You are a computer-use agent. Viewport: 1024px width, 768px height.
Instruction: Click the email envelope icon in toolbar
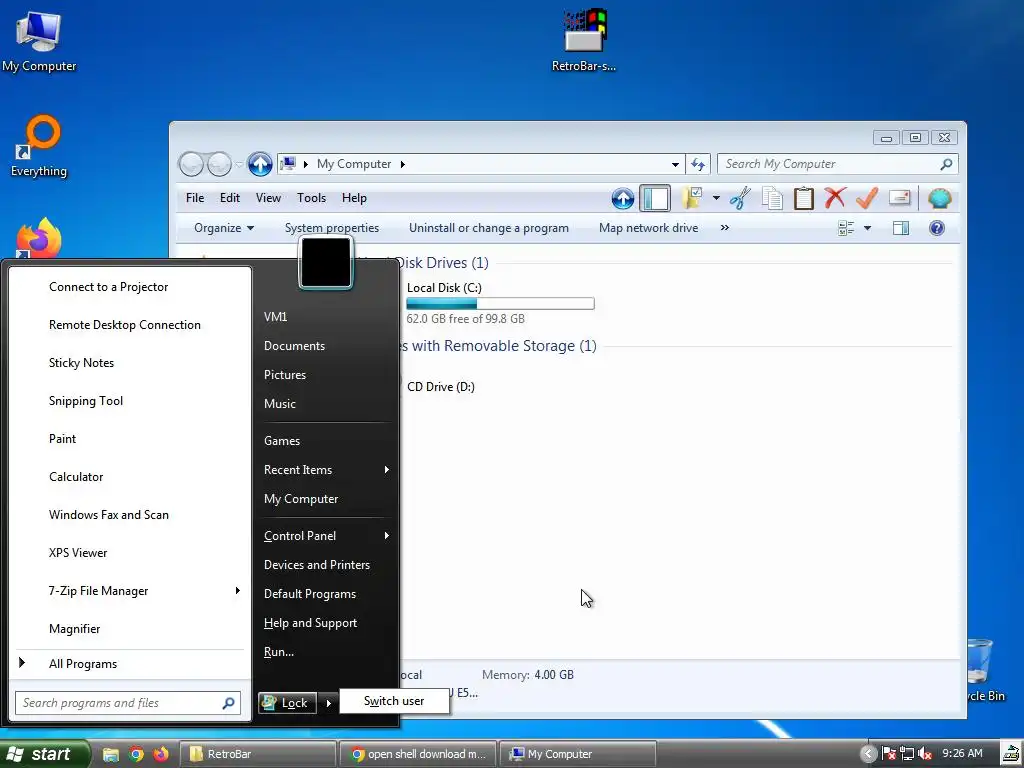click(899, 197)
